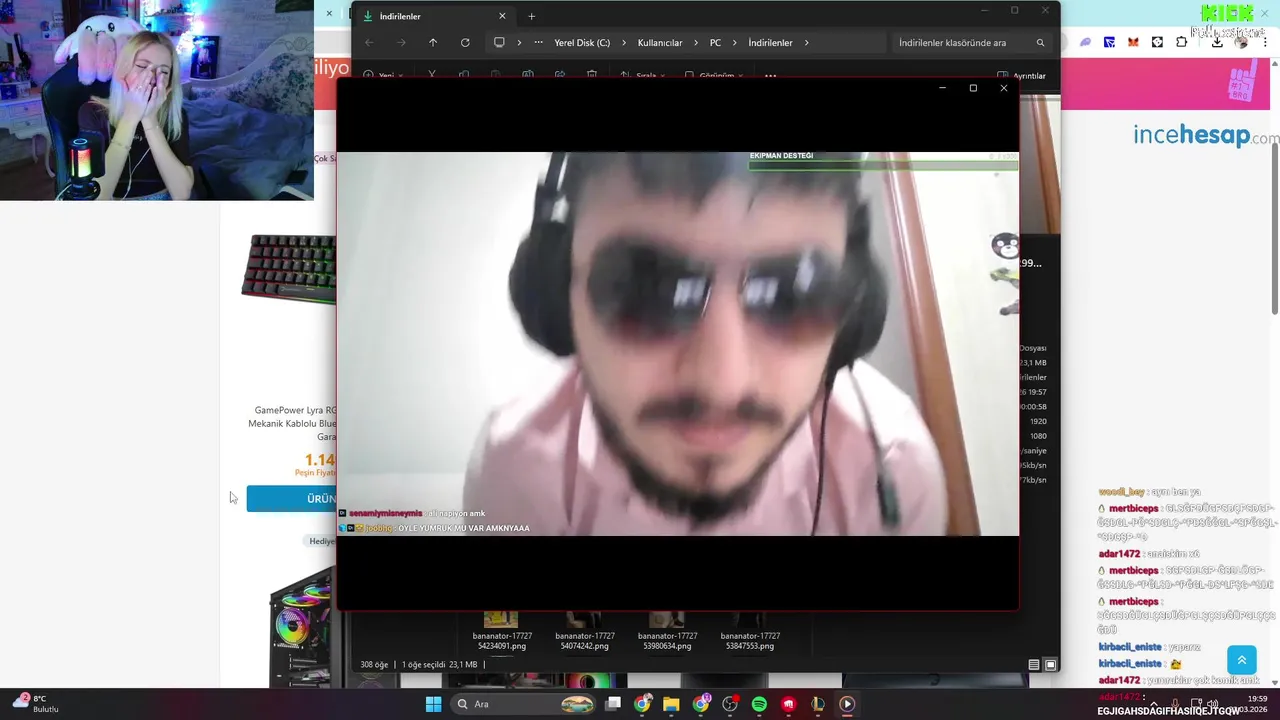This screenshot has width=1280, height=720.
Task: Open Windows Start menu
Action: pos(433,704)
